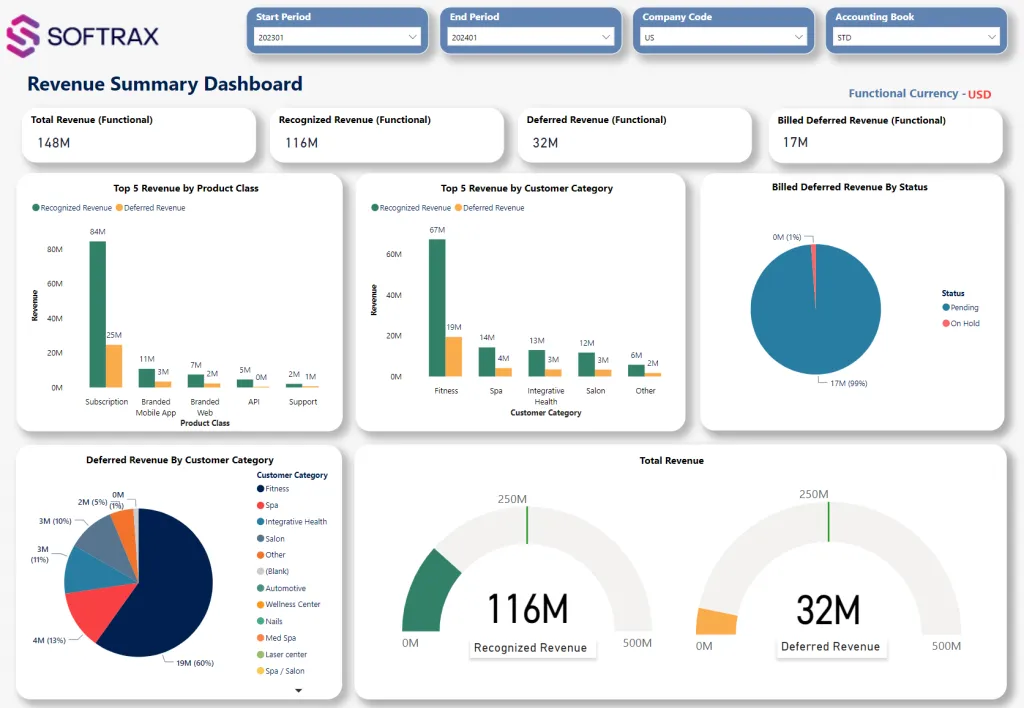The image size is (1024, 708).
Task: Click Recognized Revenue legend in Product Class chart
Action: (x=36, y=208)
